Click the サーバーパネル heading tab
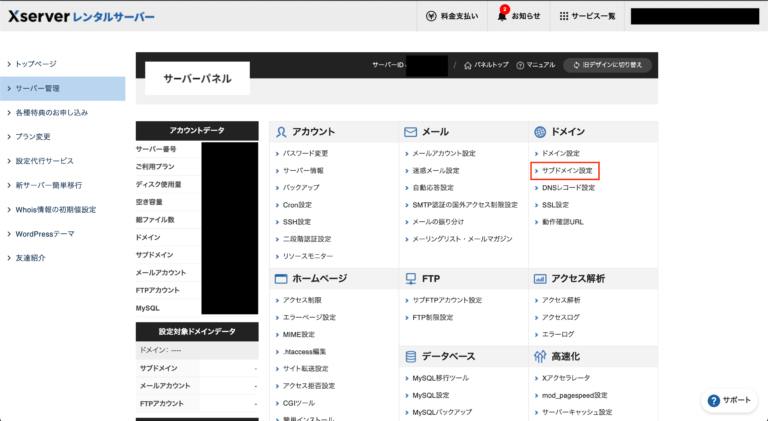This screenshot has width=768, height=421. pos(197,79)
